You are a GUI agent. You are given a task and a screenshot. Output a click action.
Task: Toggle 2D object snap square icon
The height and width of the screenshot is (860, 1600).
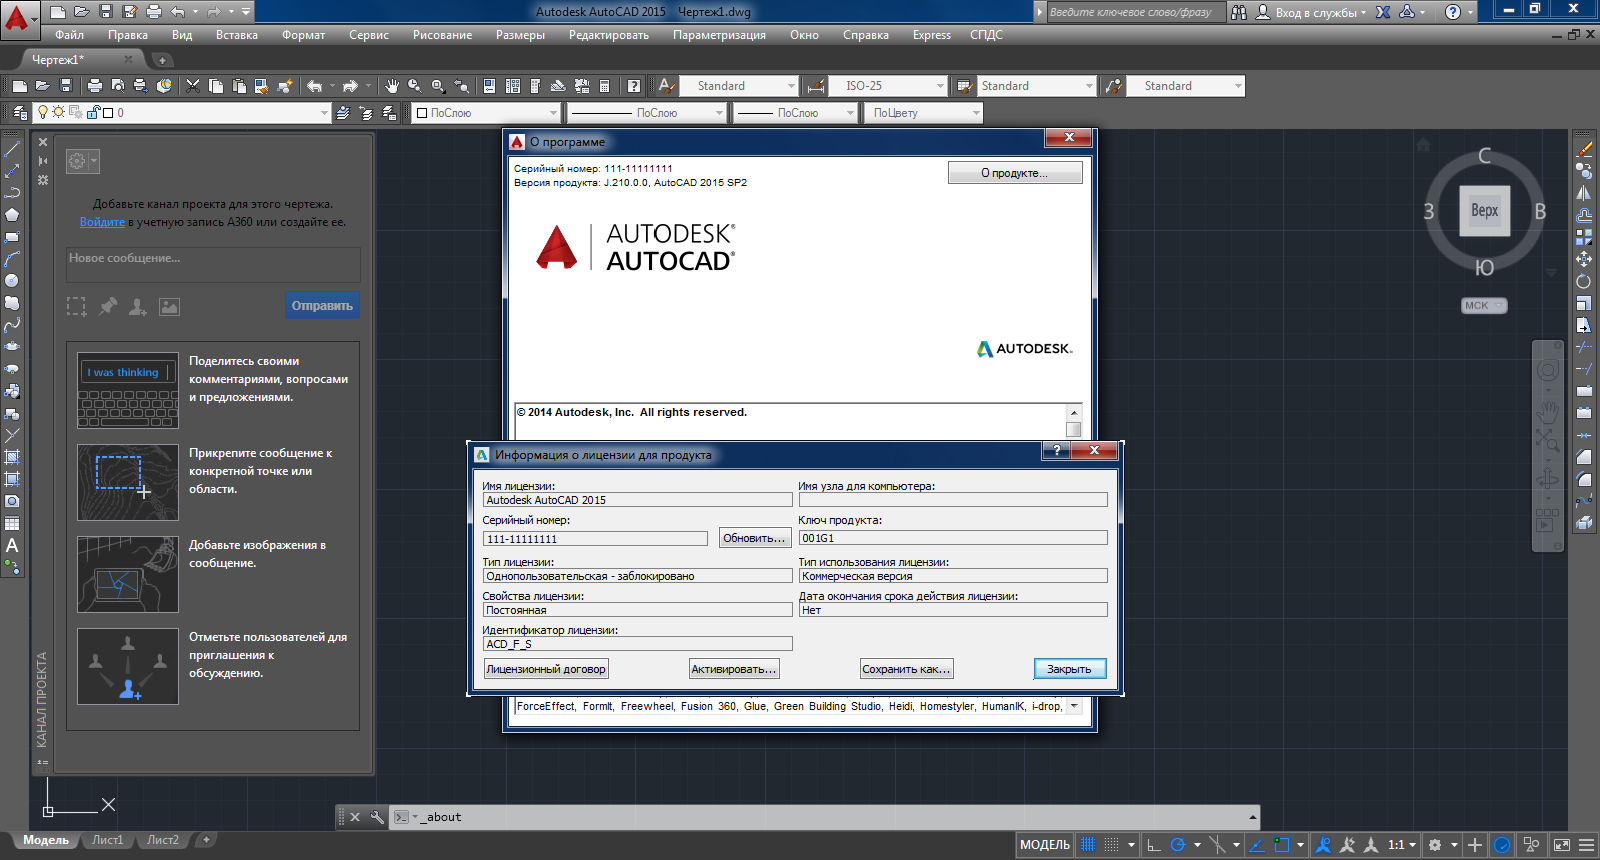click(x=1282, y=845)
